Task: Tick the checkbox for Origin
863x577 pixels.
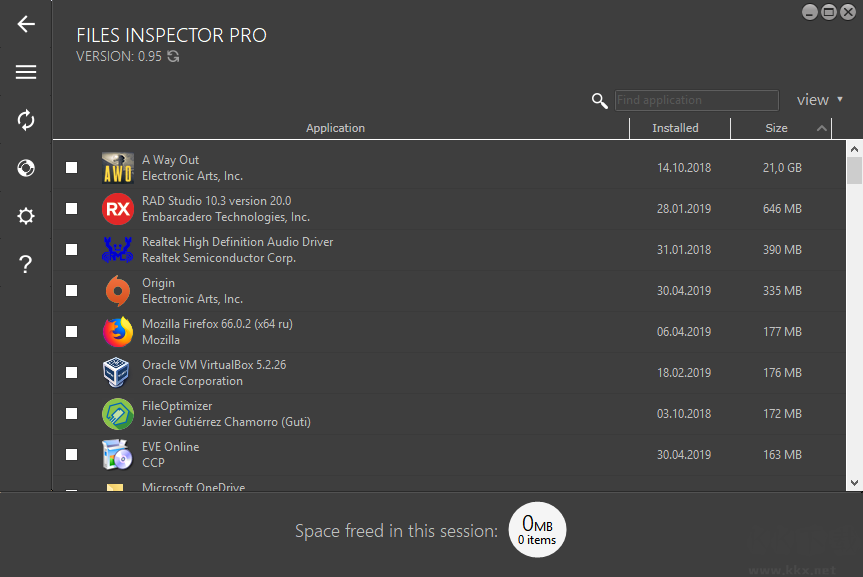Action: 71,290
